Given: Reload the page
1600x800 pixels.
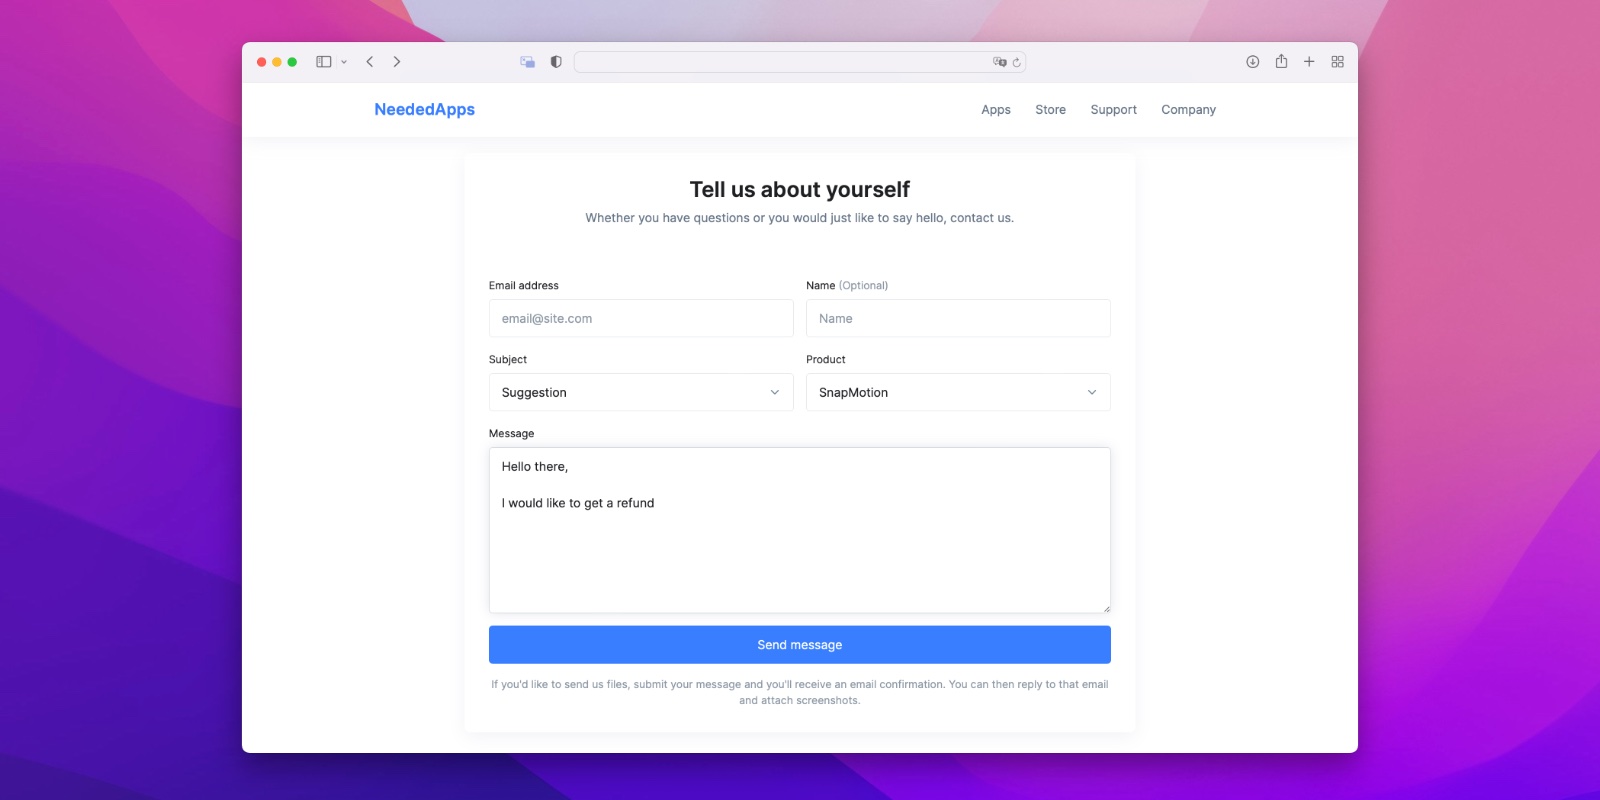Looking at the screenshot, I should click(x=1017, y=62).
